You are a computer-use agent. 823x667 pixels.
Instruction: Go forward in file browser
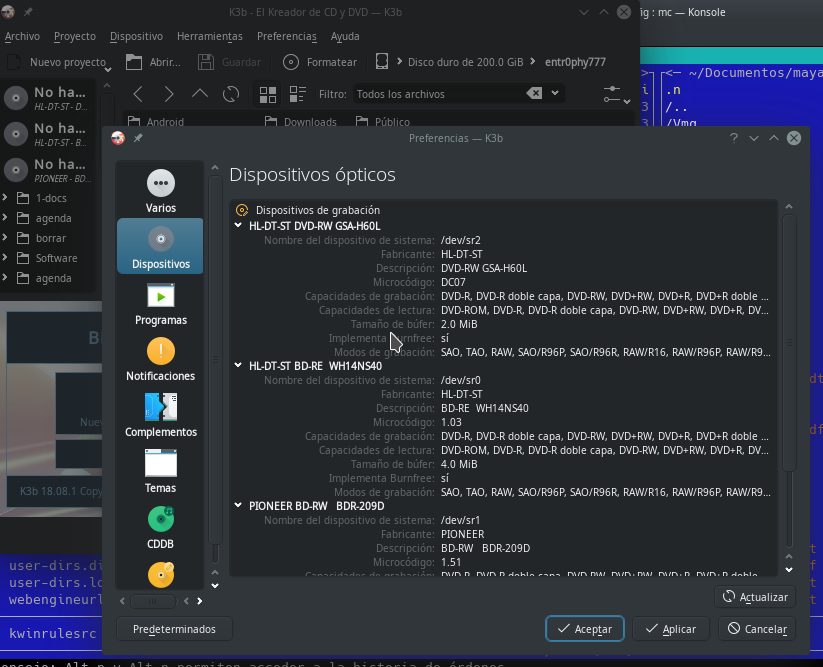click(168, 94)
